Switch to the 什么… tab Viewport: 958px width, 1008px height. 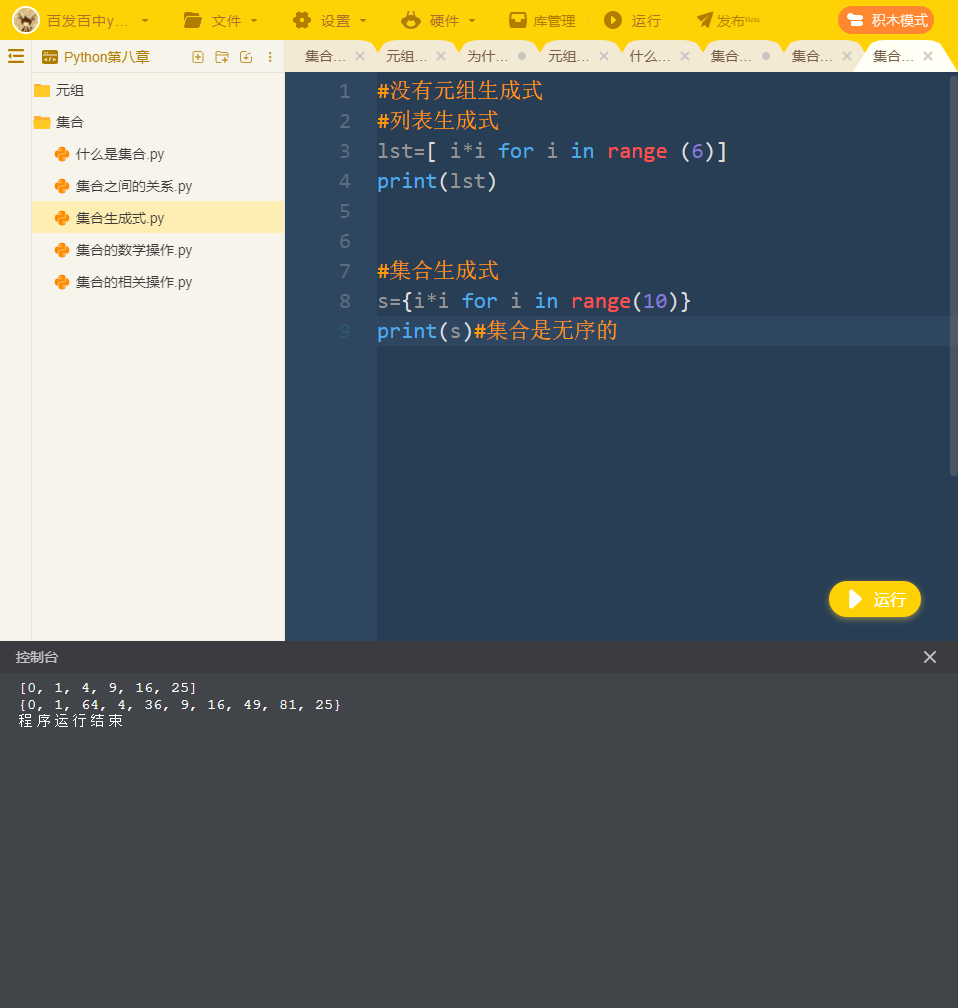coord(649,57)
